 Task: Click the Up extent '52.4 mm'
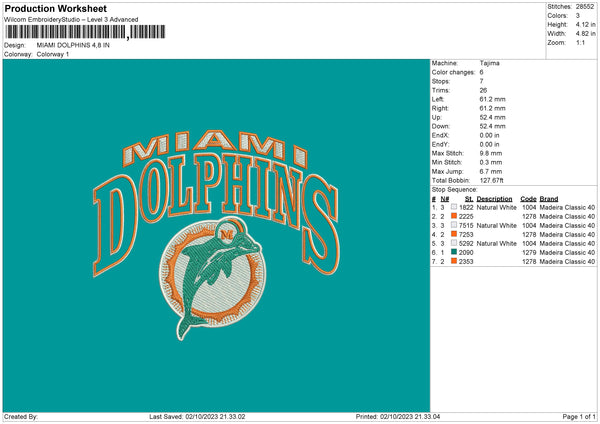492,117
